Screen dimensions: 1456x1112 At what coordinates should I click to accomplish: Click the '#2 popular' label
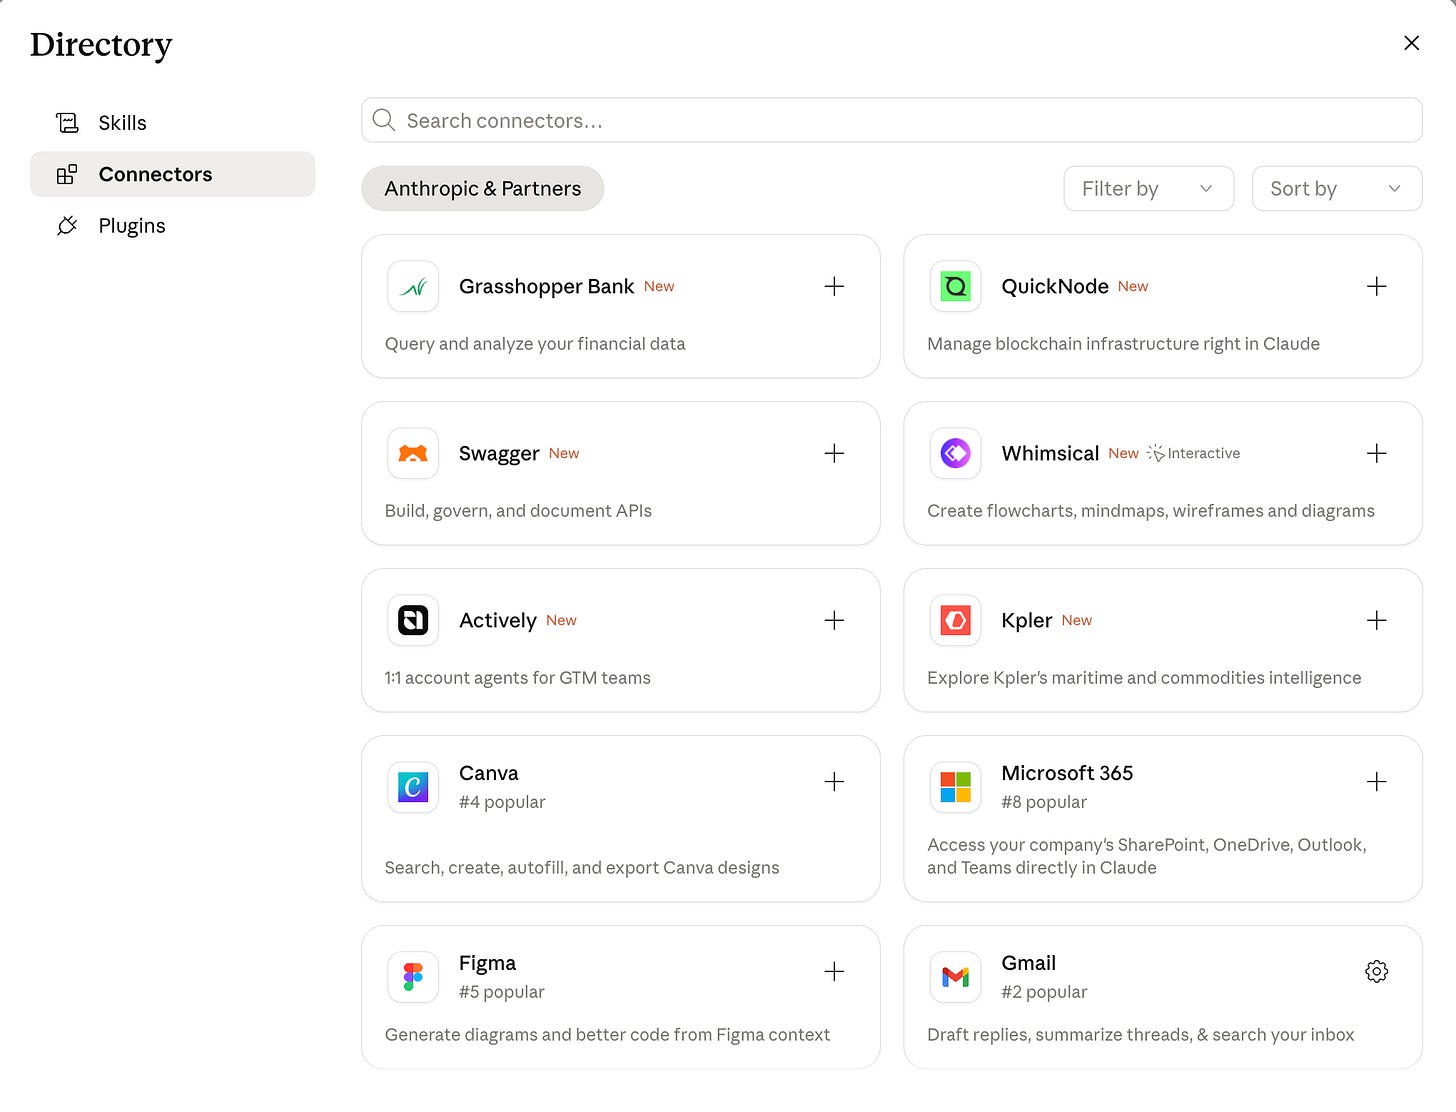[x=1044, y=993]
